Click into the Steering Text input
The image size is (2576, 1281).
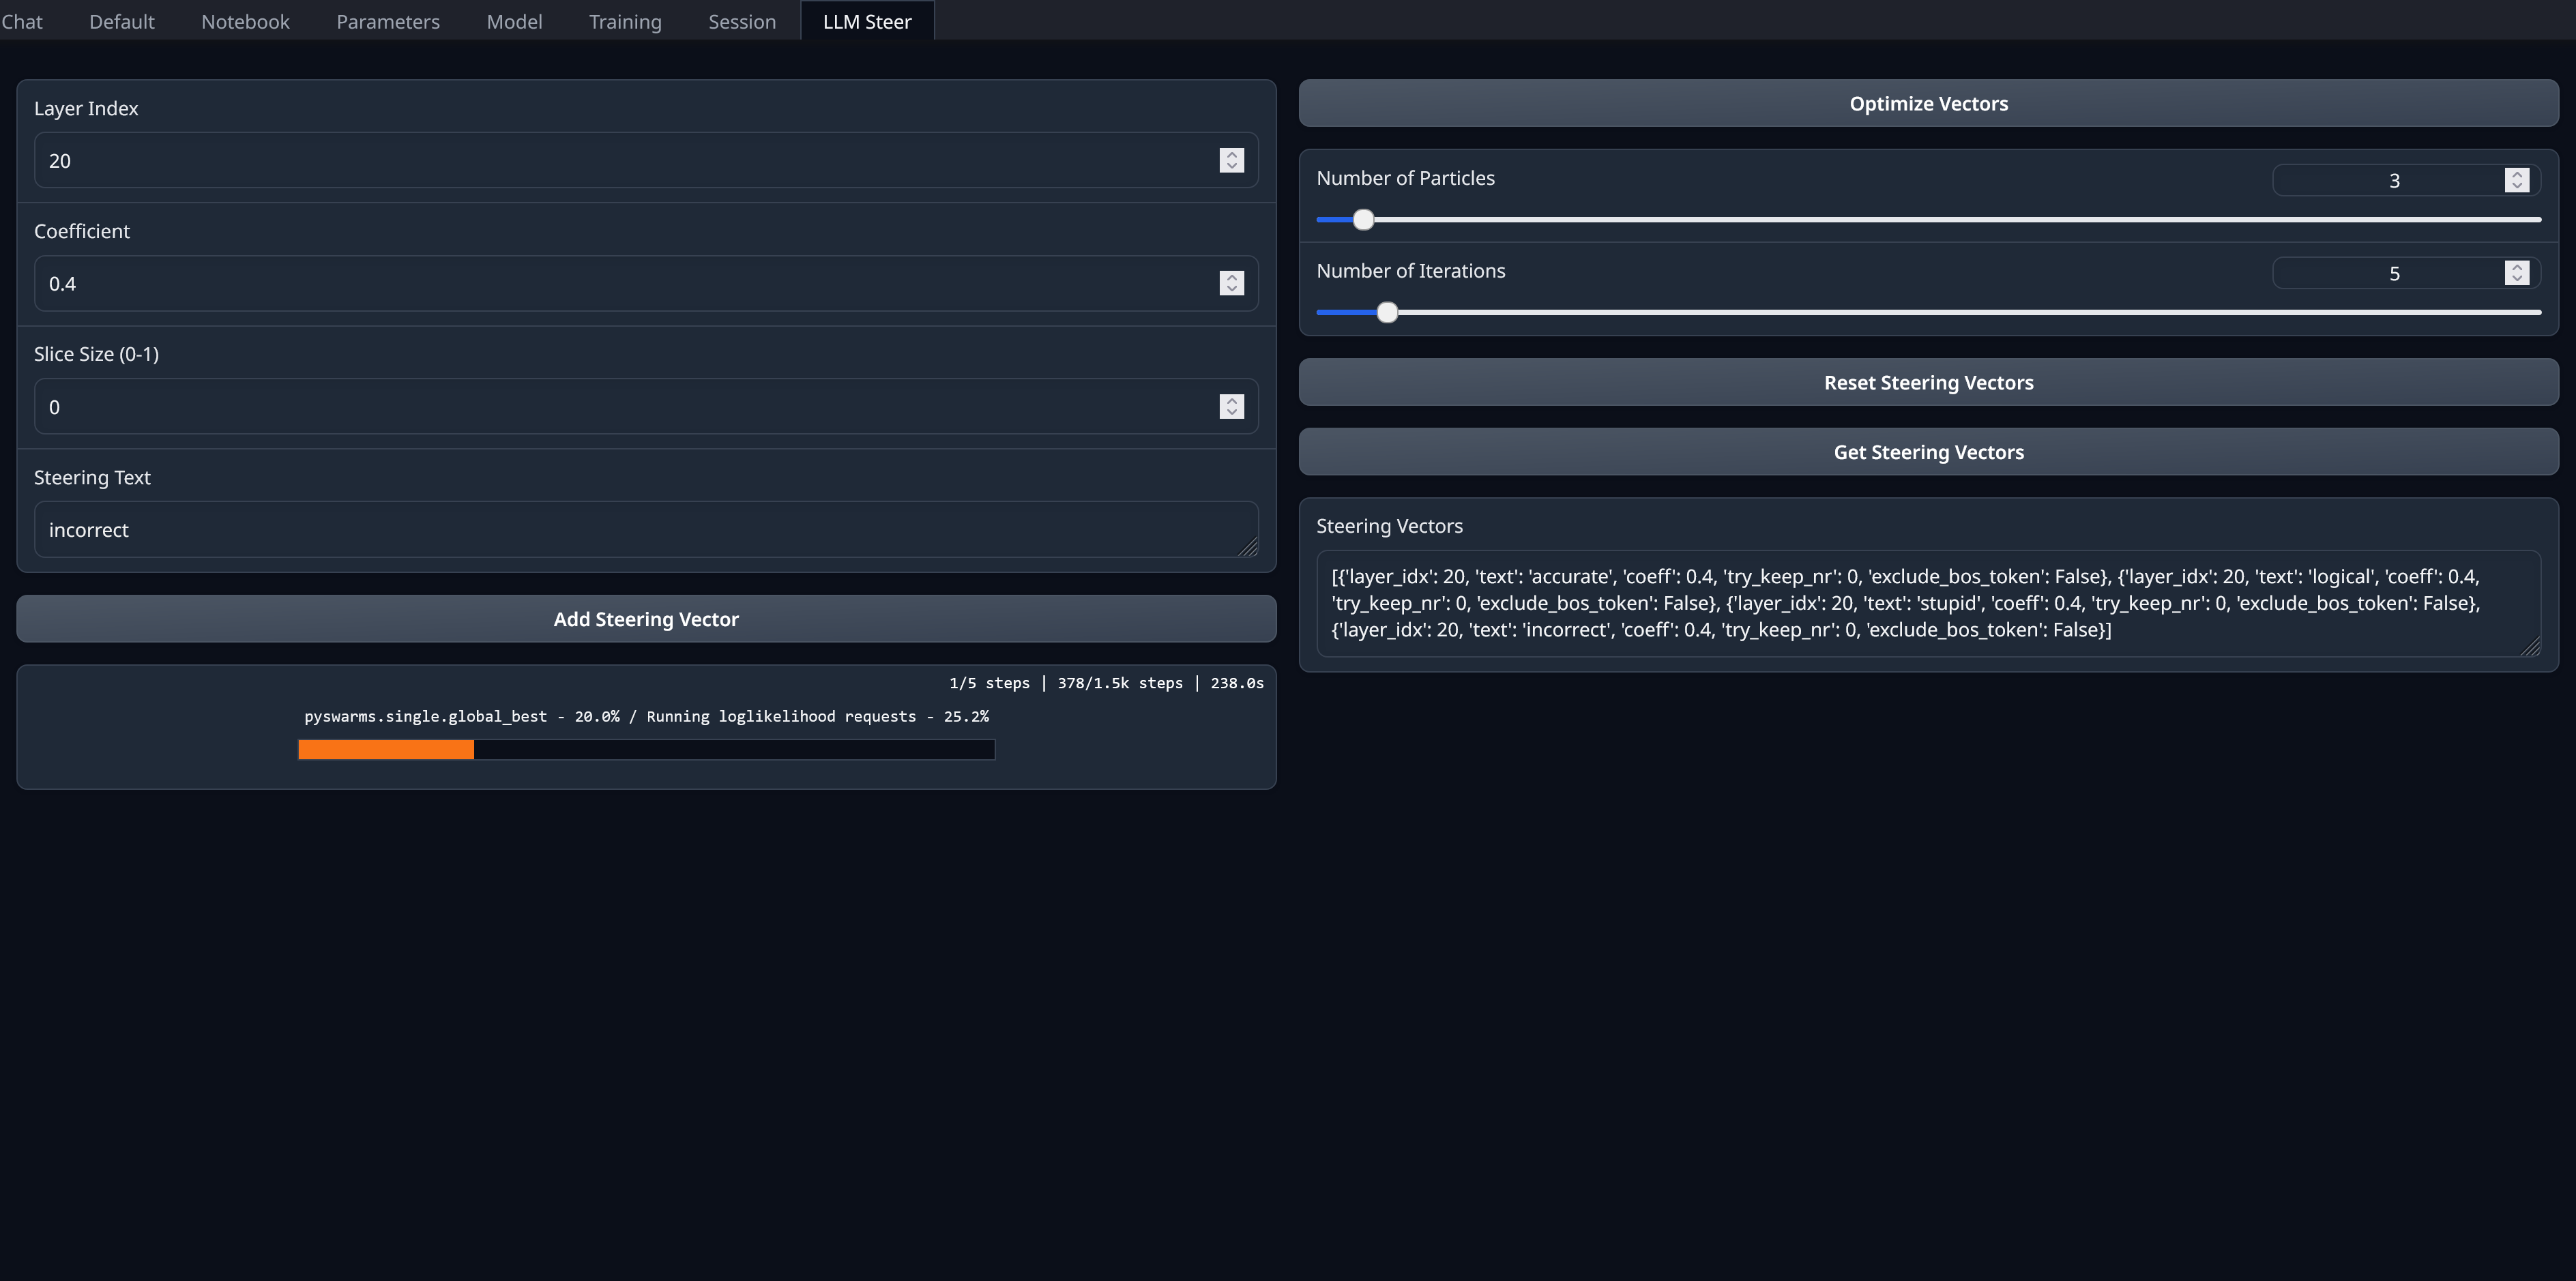point(640,530)
